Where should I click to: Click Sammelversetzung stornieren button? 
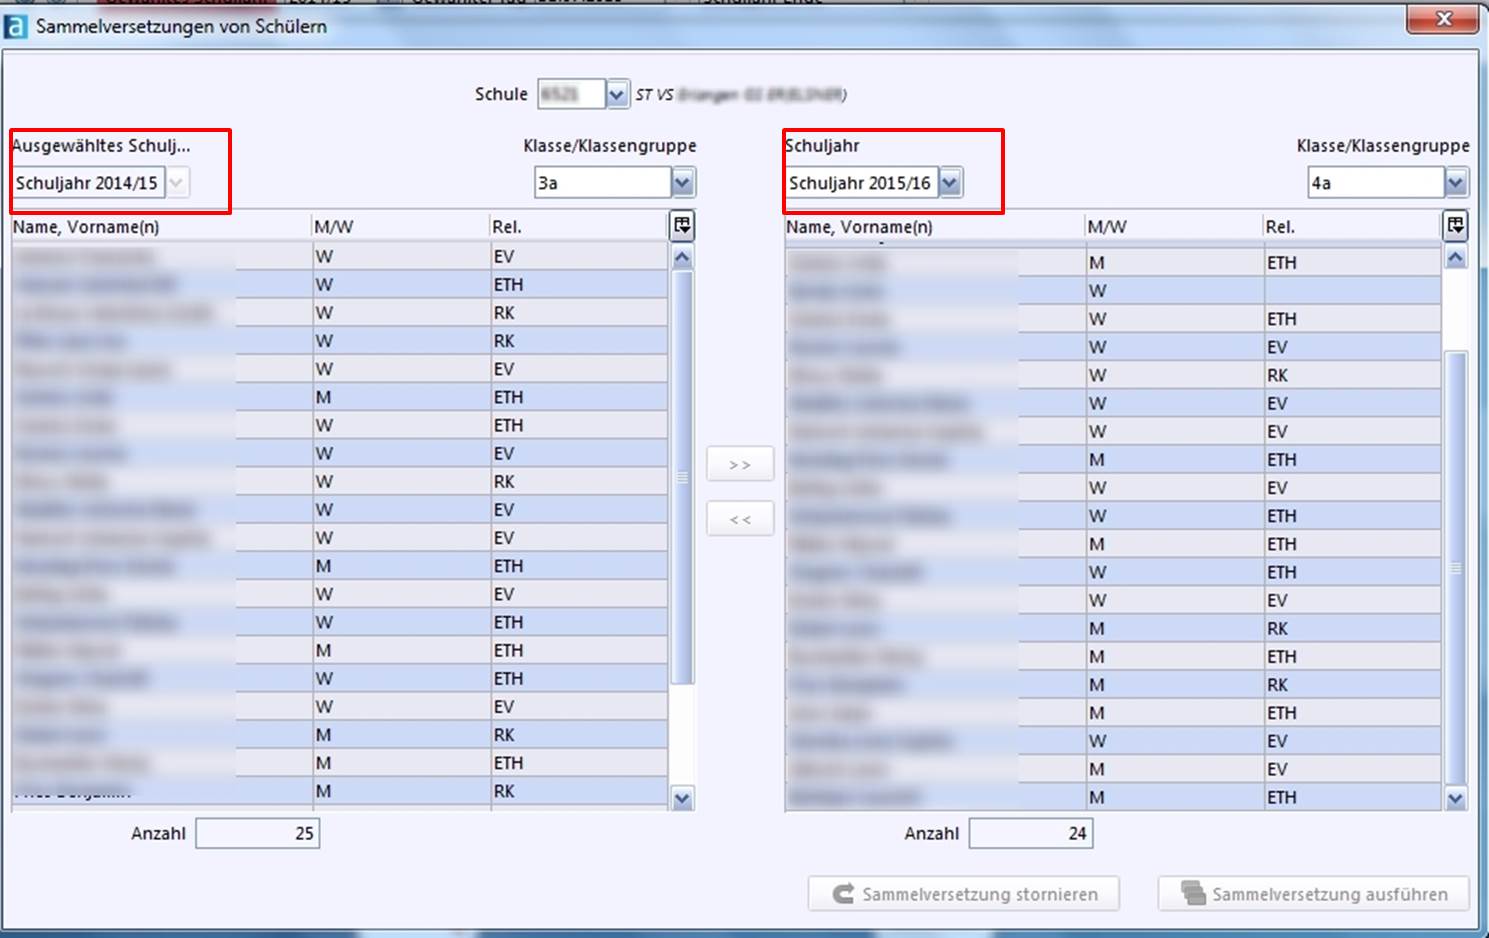point(964,894)
